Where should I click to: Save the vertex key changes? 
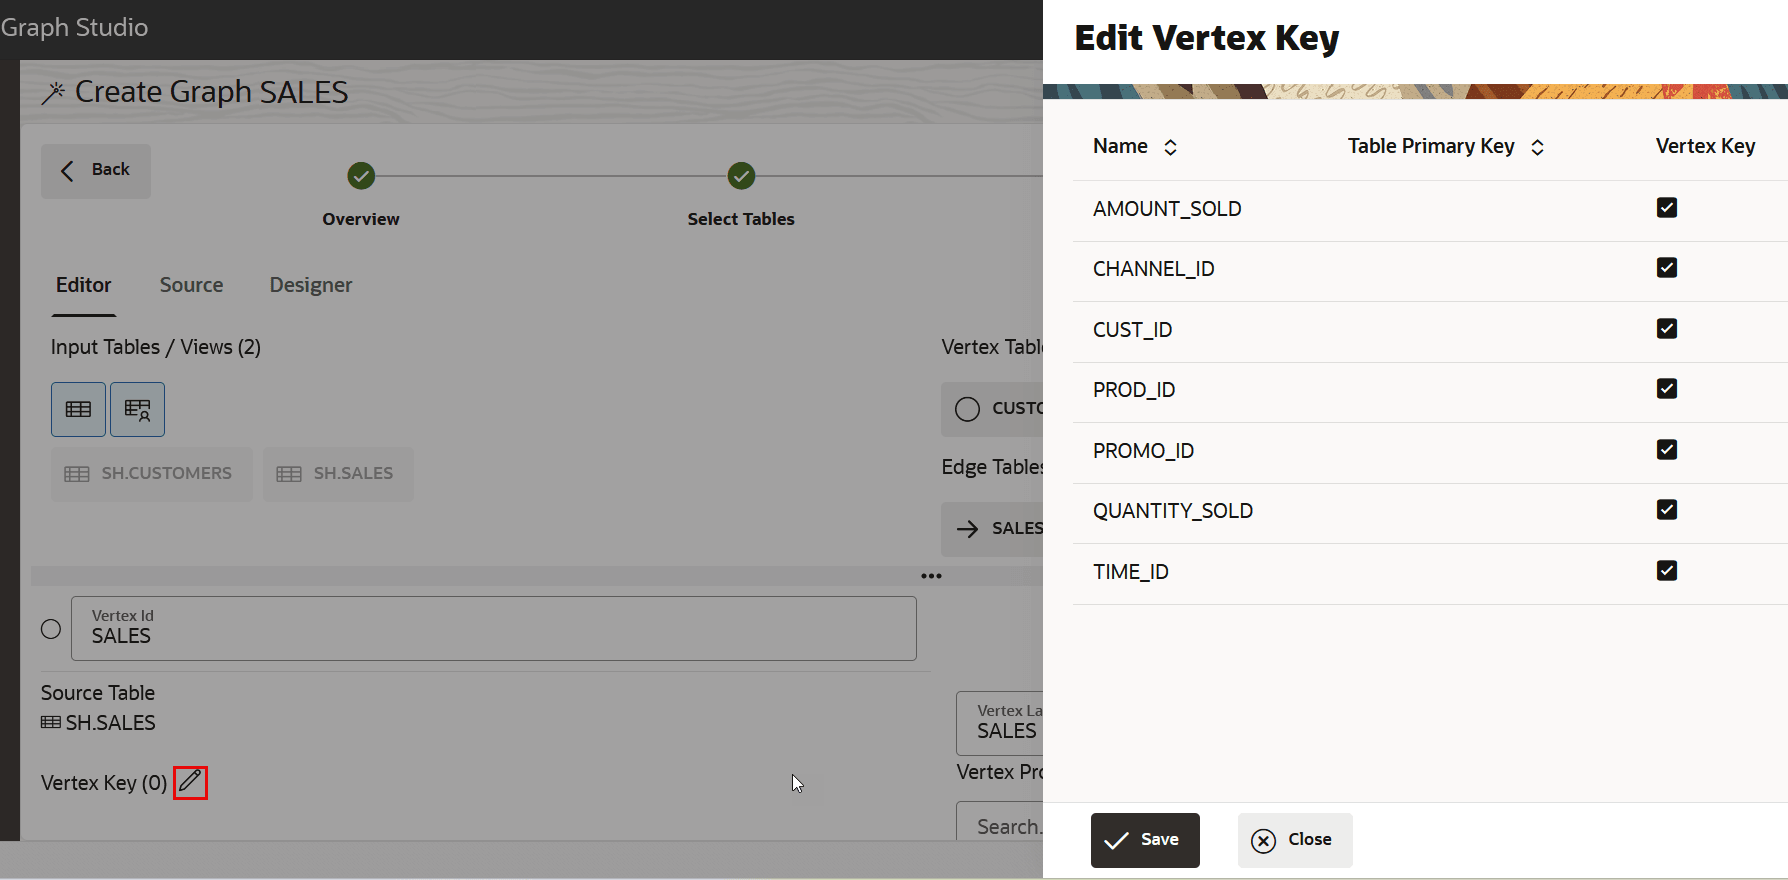pos(1144,840)
